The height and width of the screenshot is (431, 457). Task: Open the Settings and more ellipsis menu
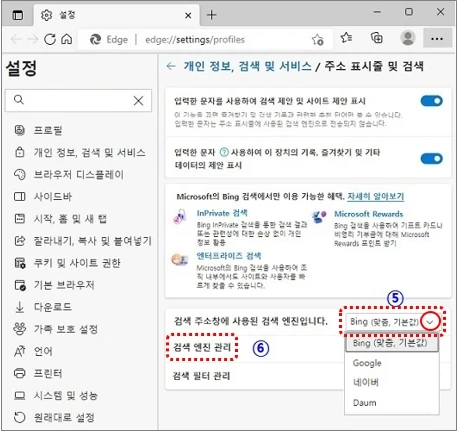(437, 39)
